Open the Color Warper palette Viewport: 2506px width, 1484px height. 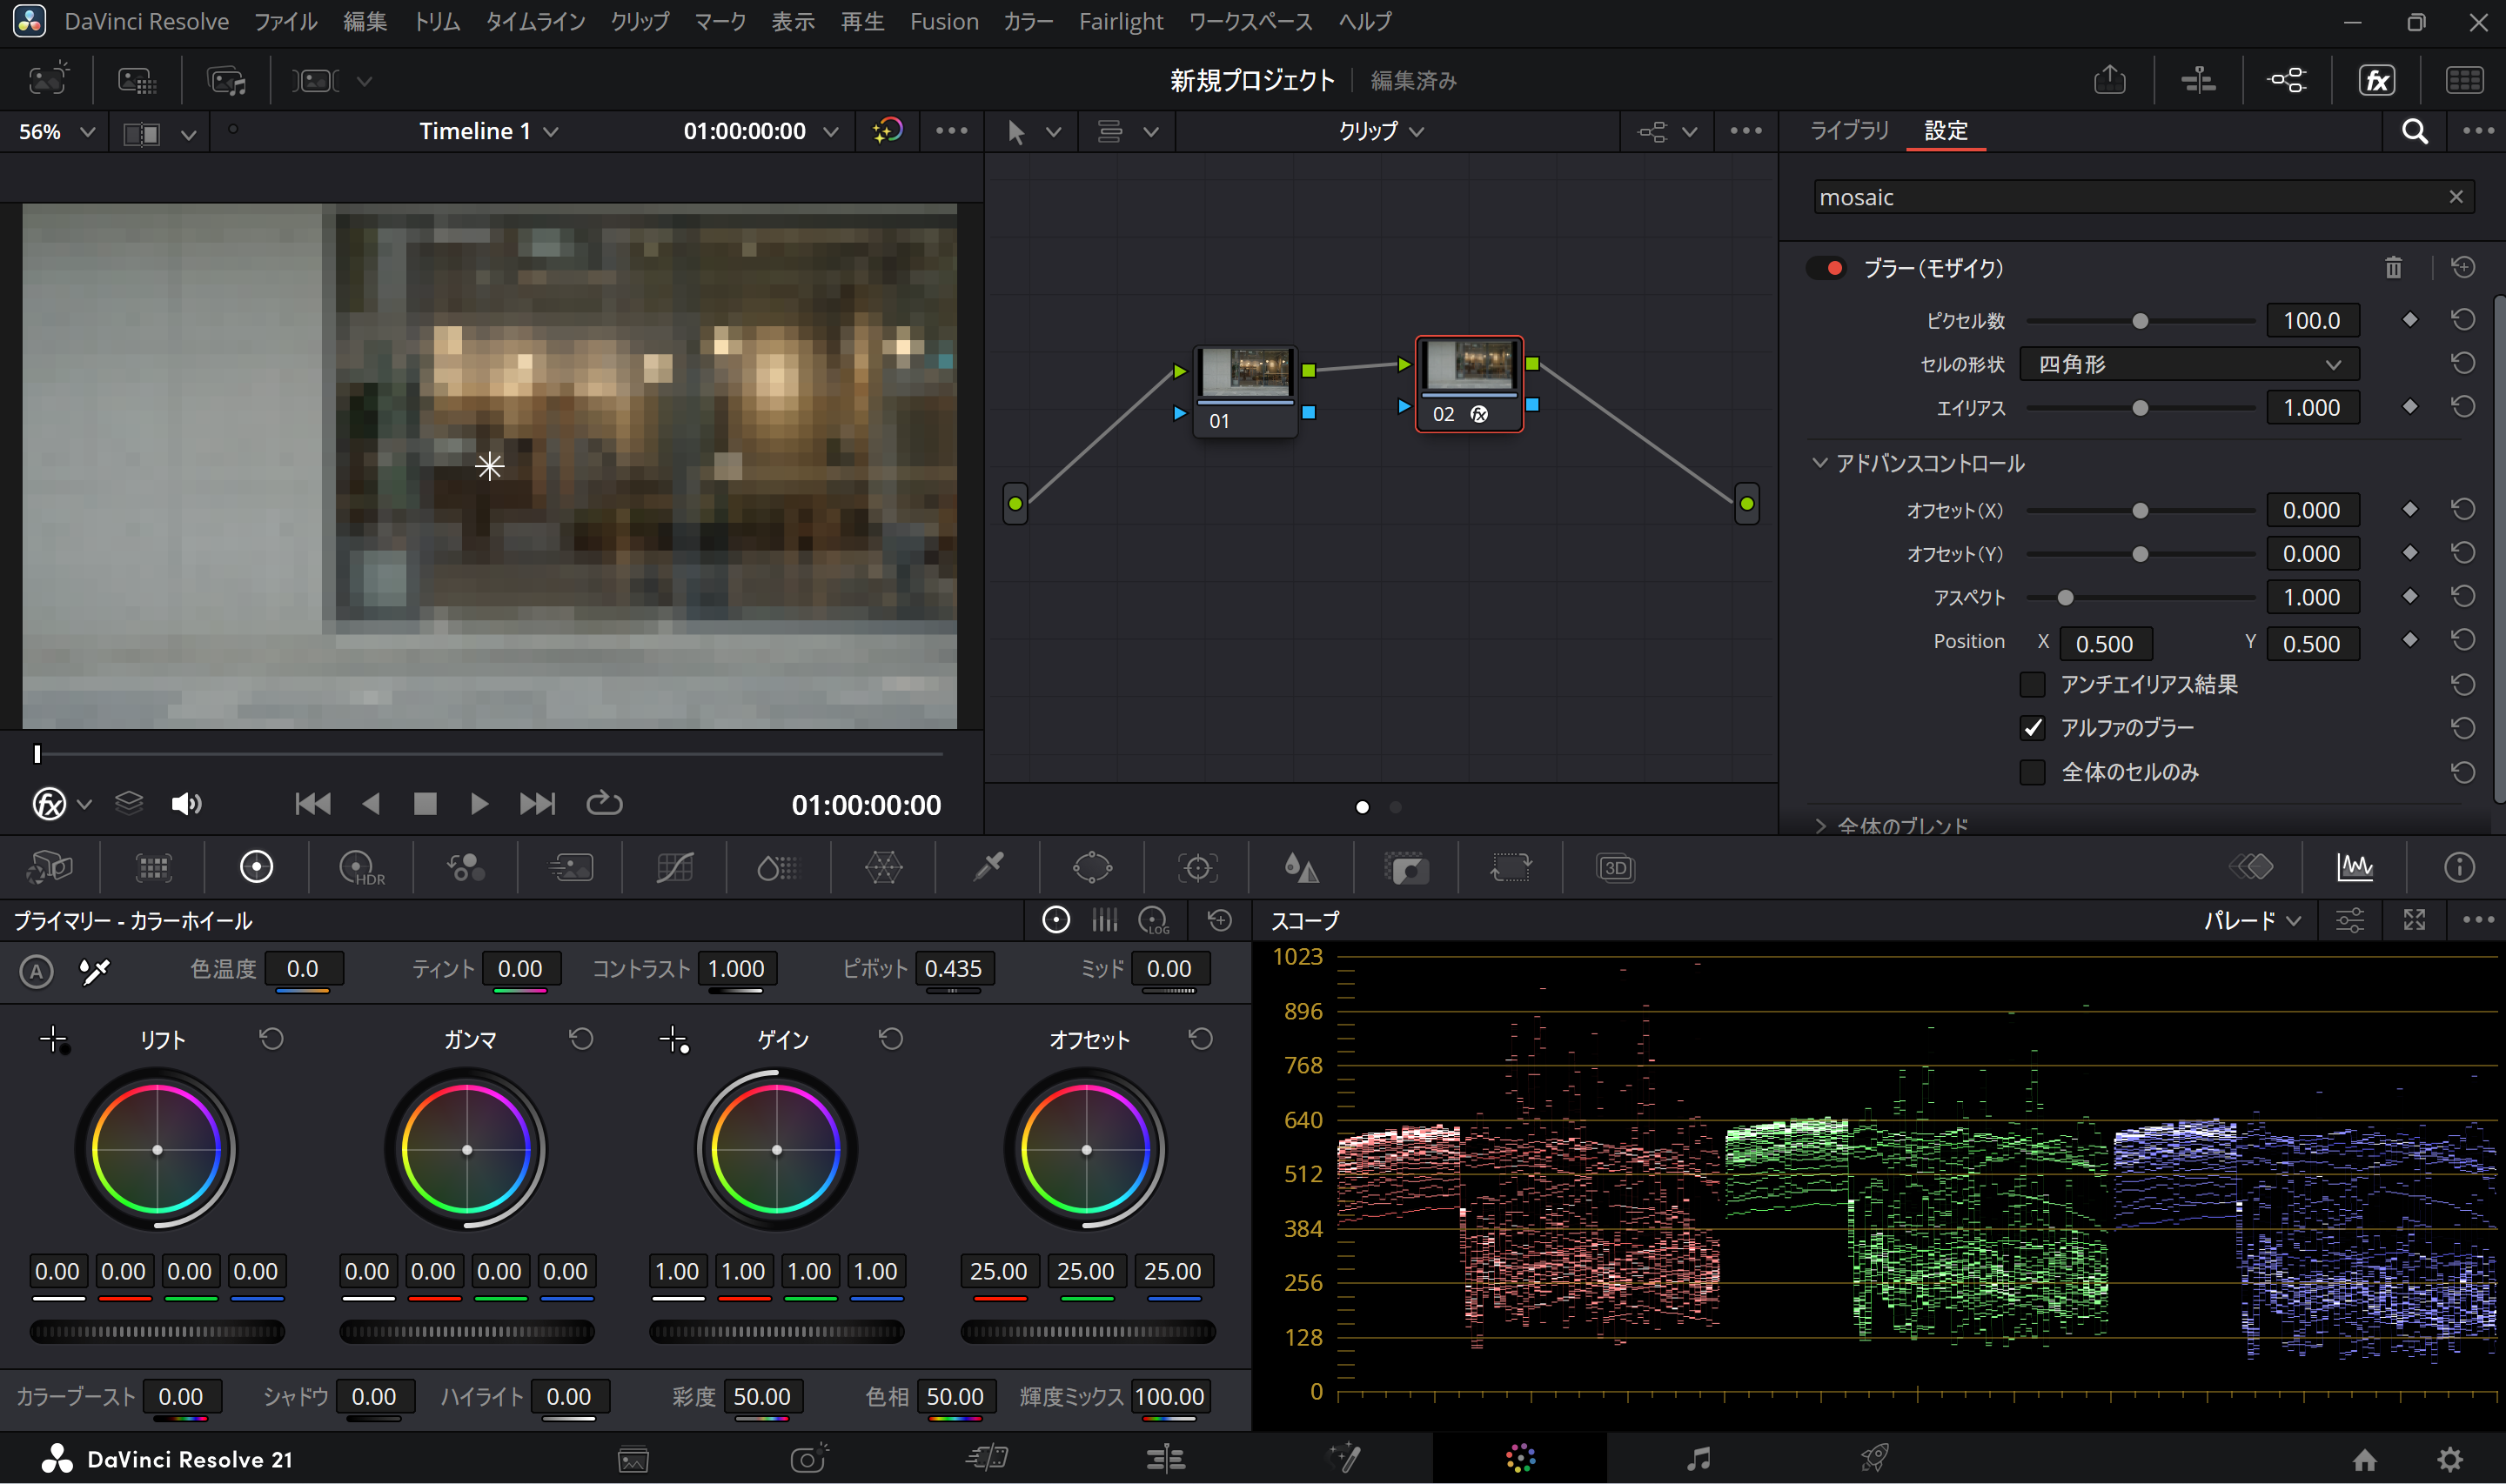(884, 867)
